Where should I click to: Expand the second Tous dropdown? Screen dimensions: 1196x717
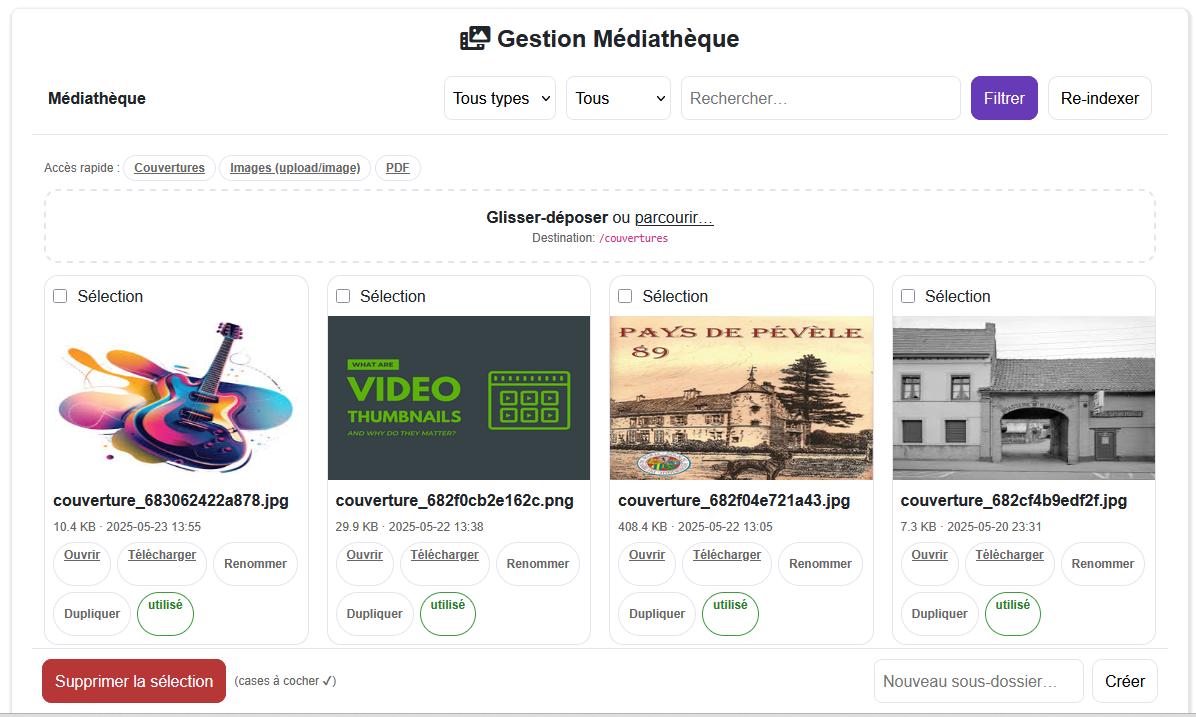(618, 98)
